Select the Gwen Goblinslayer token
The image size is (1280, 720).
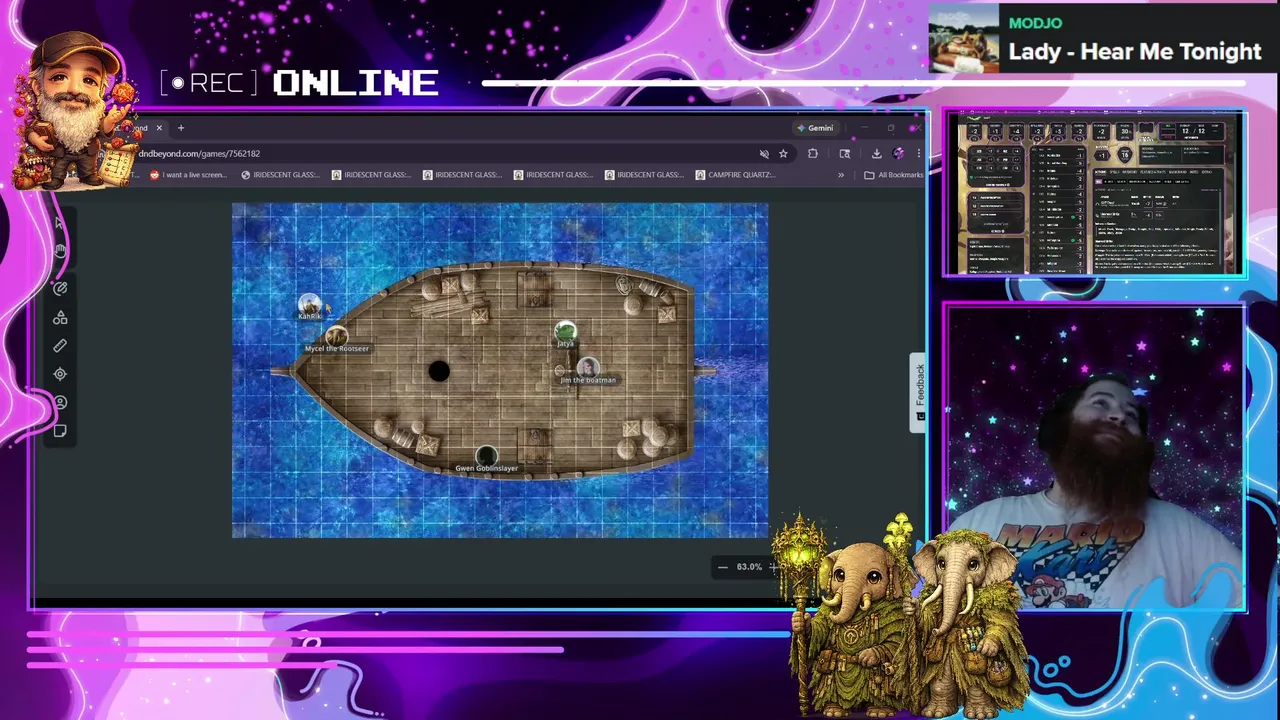486,456
